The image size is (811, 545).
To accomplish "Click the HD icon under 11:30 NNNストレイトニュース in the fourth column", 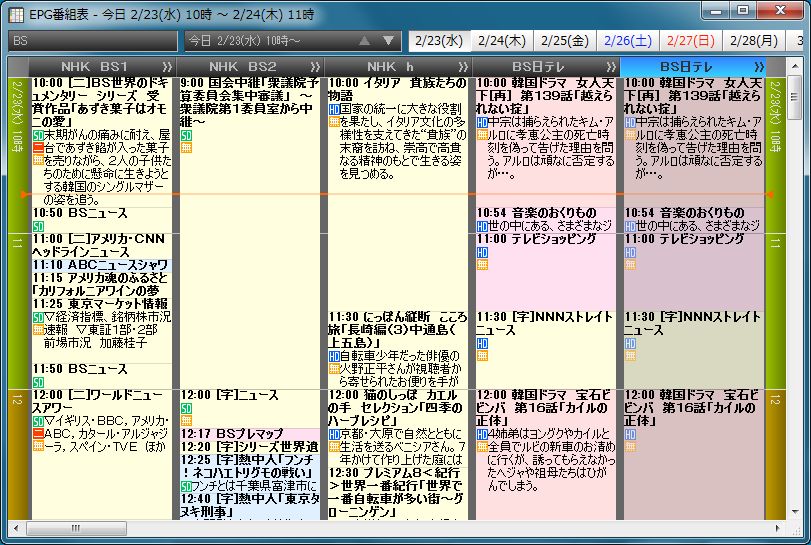I will [x=482, y=343].
